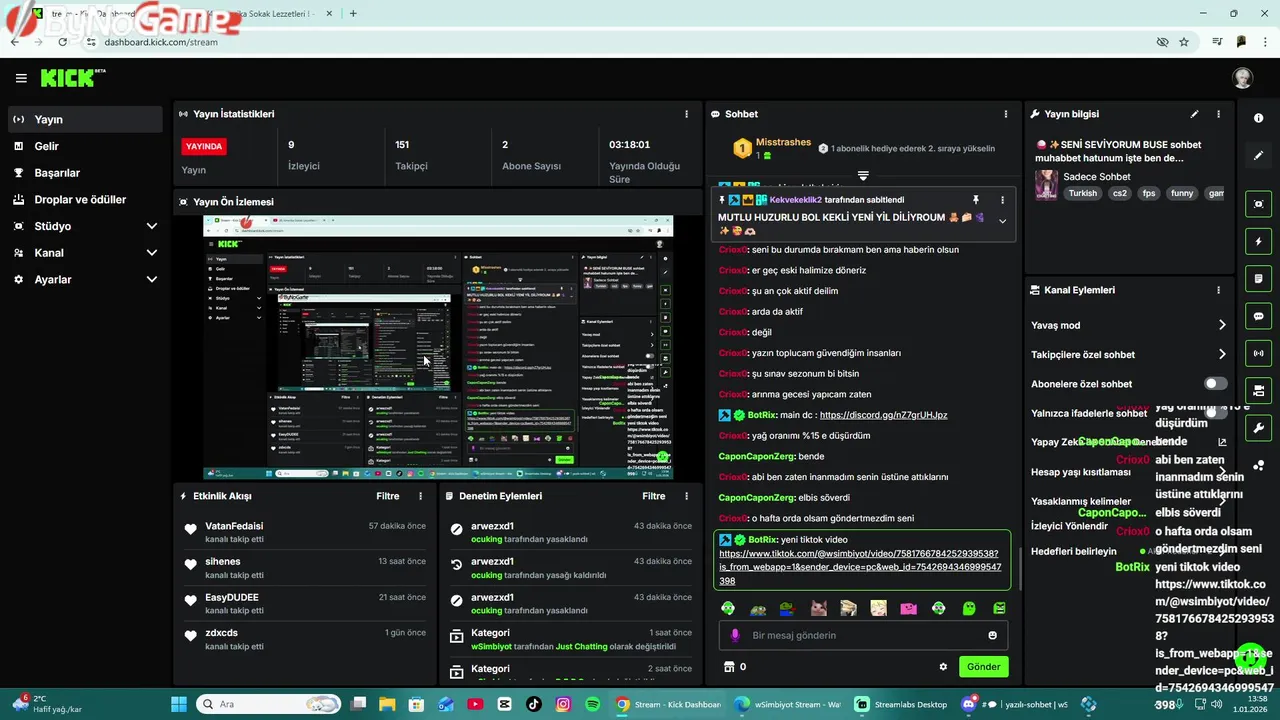This screenshot has width=1280, height=720.
Task: Expand the pinned message chevron
Action: (x=1002, y=221)
